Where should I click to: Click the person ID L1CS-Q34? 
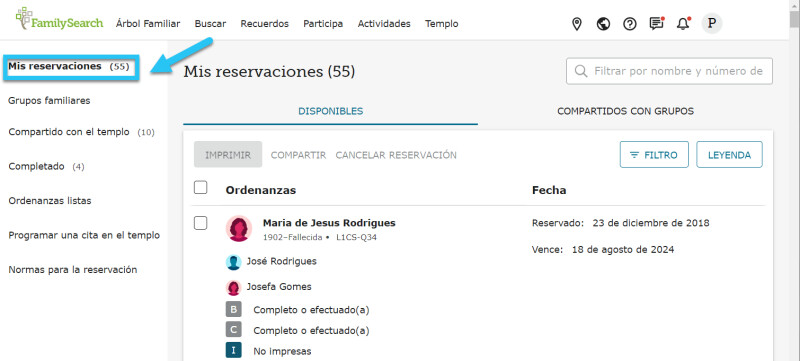(357, 238)
